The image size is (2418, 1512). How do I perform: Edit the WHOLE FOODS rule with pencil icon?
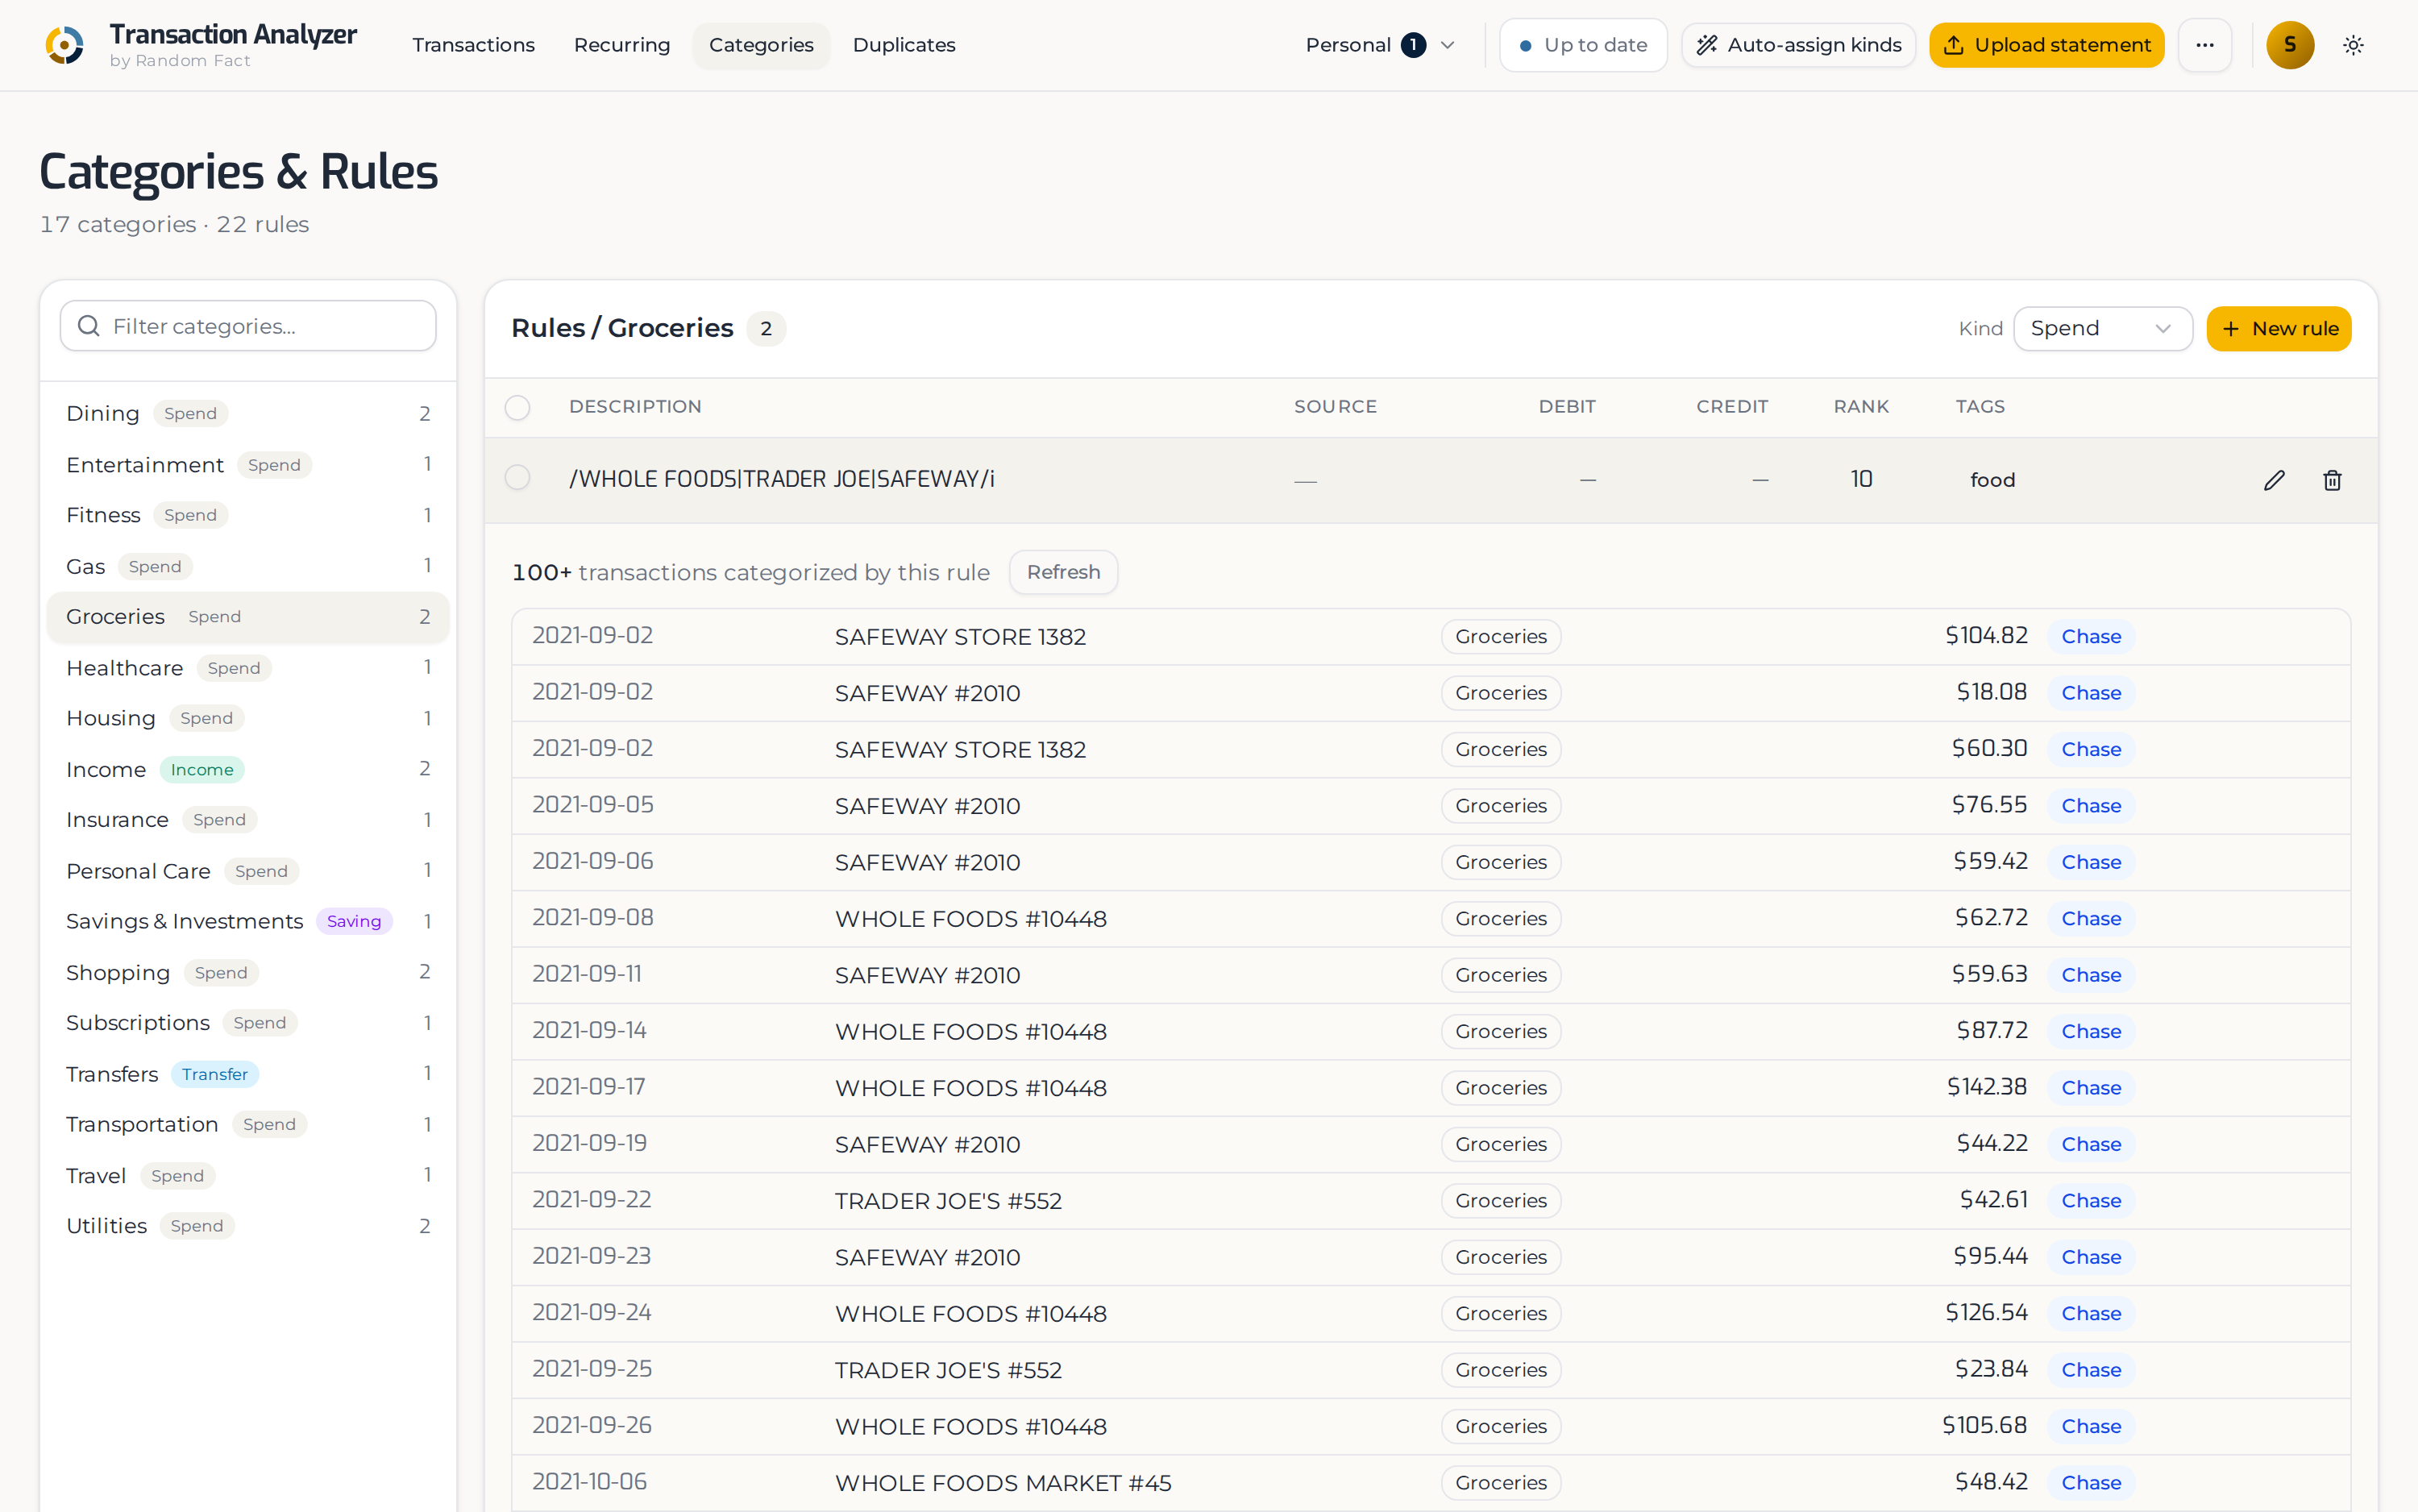coord(2274,480)
